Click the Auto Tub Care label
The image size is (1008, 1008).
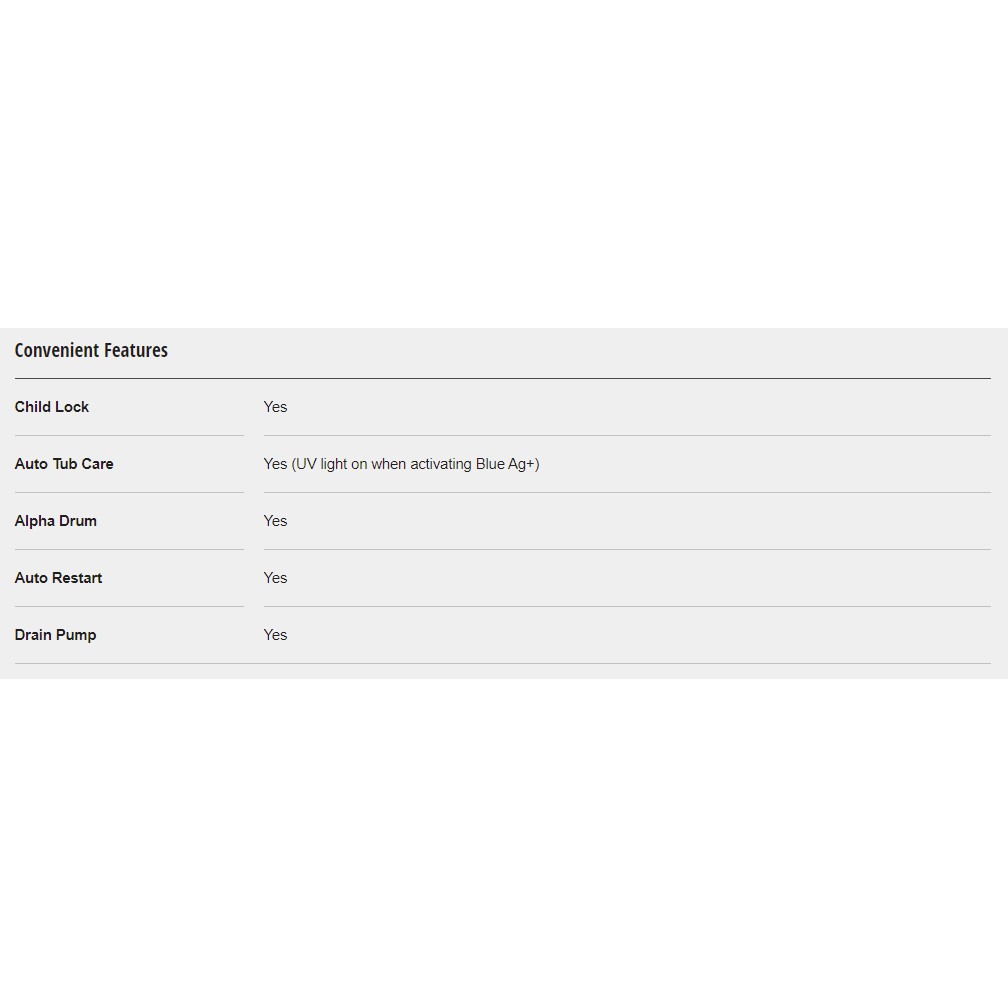tap(64, 464)
